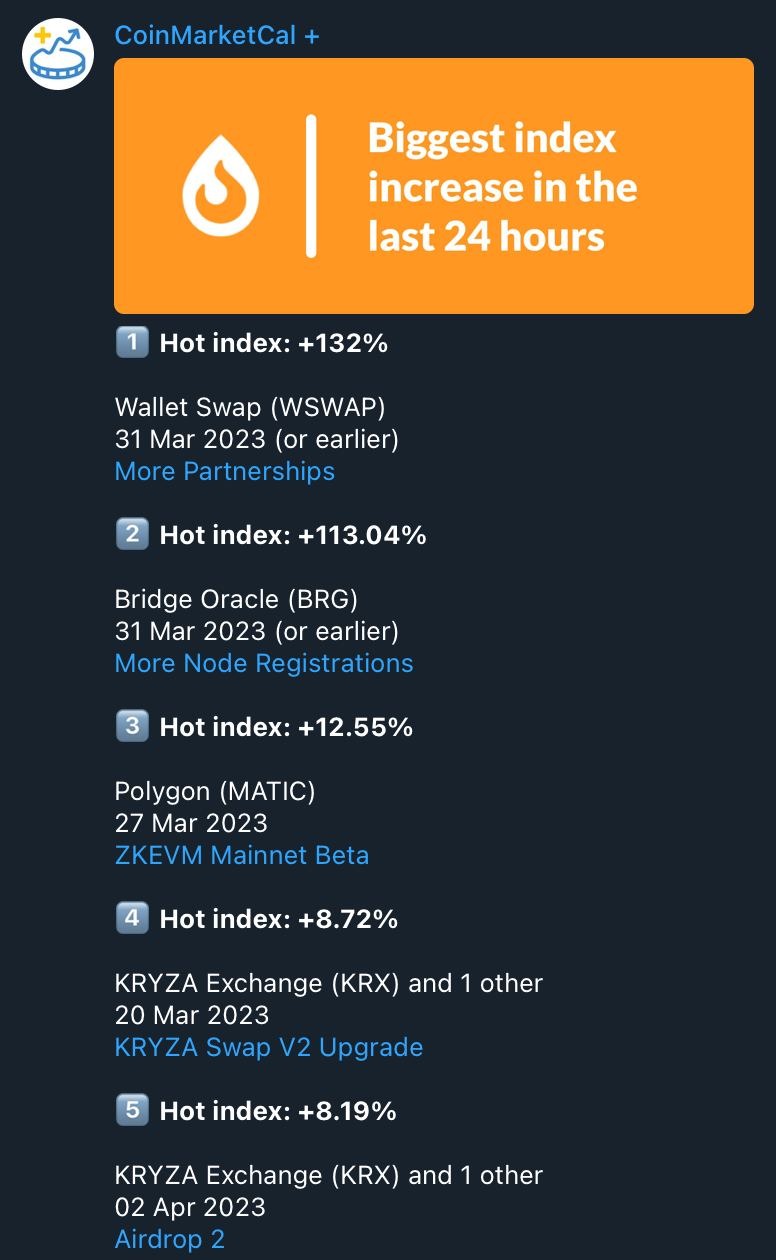
Task: Click the number 1 keycap emoji
Action: (x=132, y=343)
